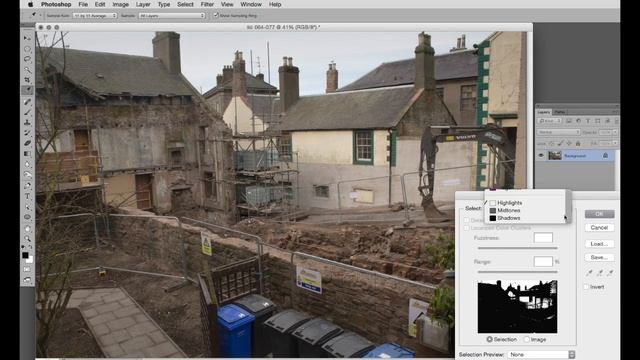Change screen mode icon at toolbox bottom
This screenshot has height=360, width=640.
click(27, 280)
